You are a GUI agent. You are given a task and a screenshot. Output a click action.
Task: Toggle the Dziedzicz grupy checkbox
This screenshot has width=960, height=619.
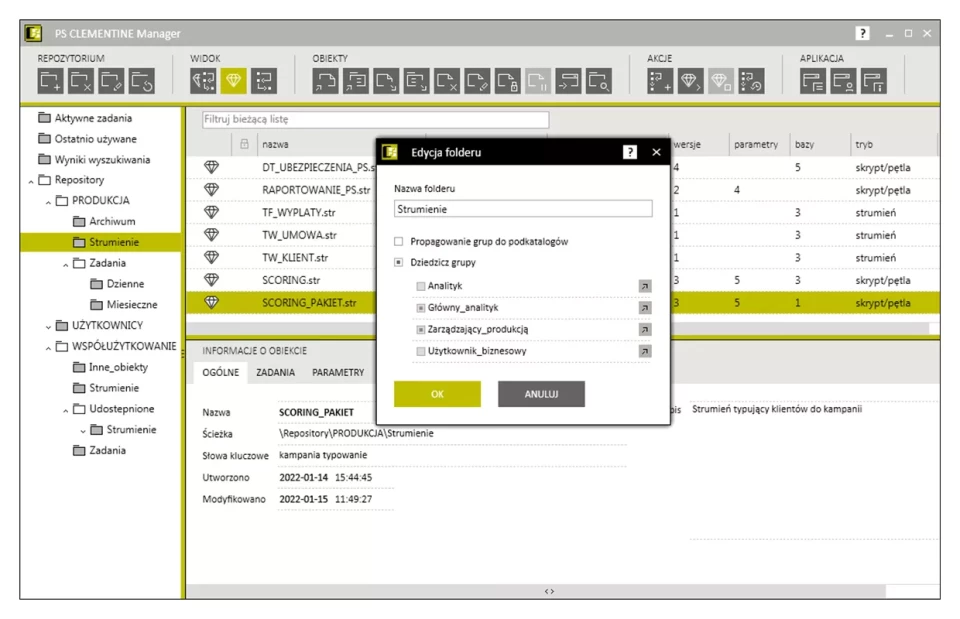point(399,262)
